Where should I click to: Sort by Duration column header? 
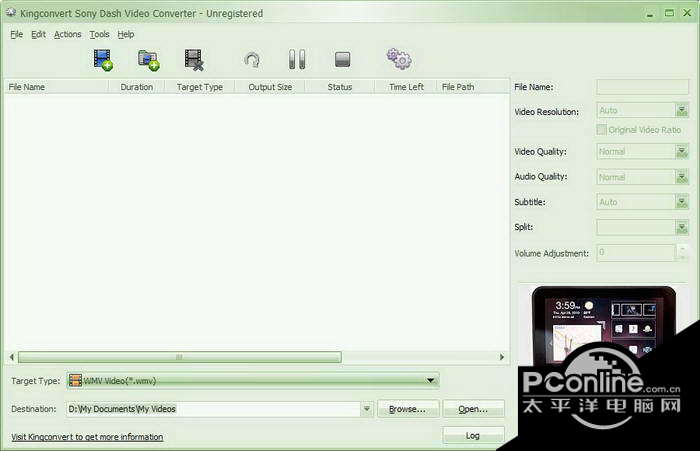pos(137,87)
